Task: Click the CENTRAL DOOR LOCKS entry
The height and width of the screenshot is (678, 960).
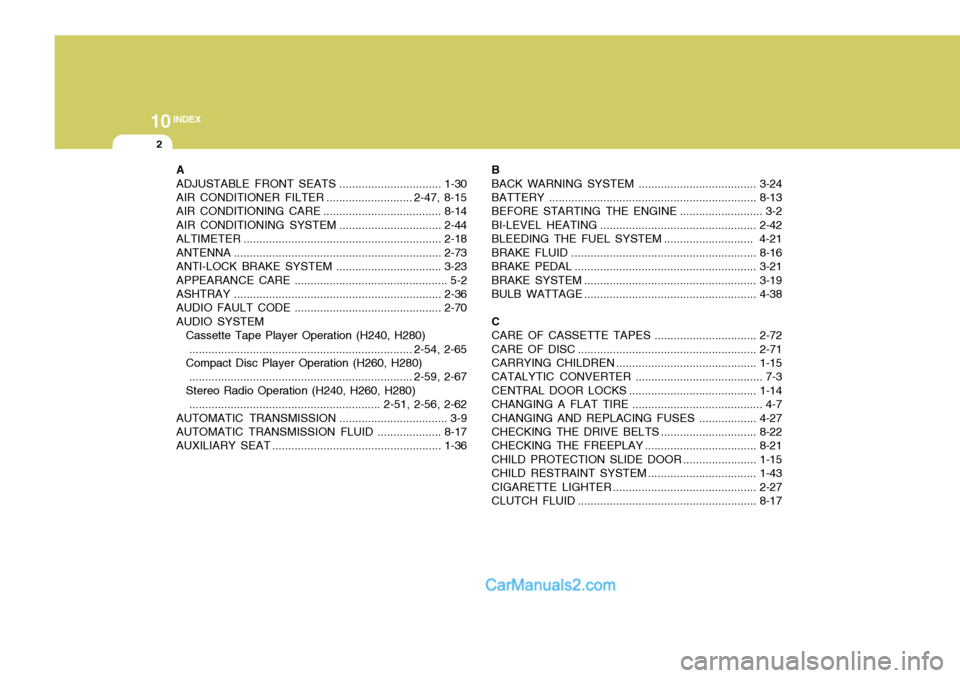Action: [x=637, y=391]
